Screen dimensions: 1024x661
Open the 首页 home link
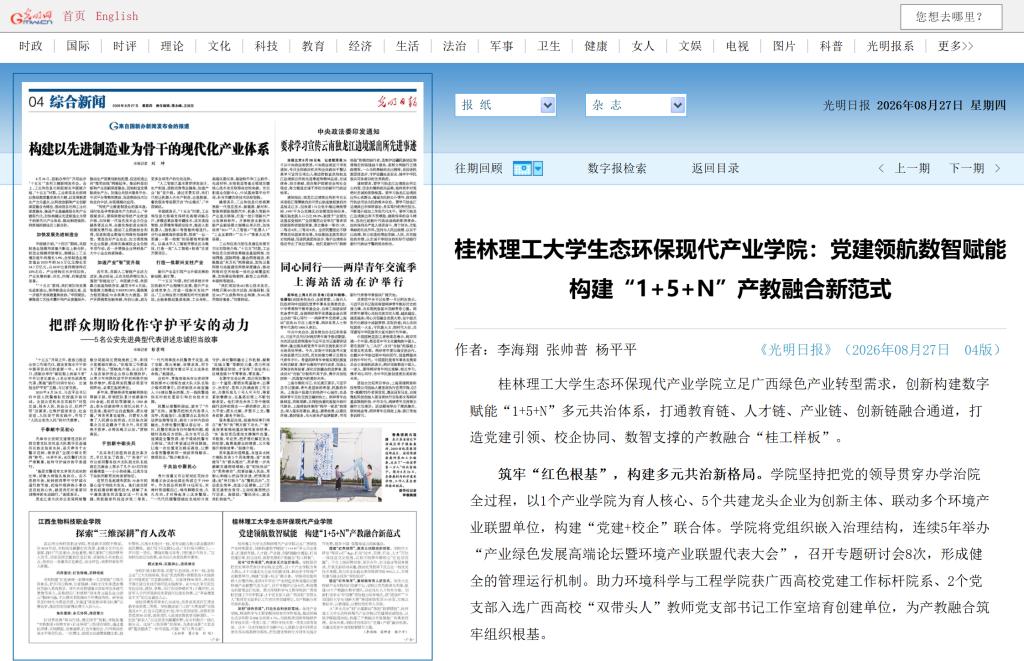click(74, 16)
